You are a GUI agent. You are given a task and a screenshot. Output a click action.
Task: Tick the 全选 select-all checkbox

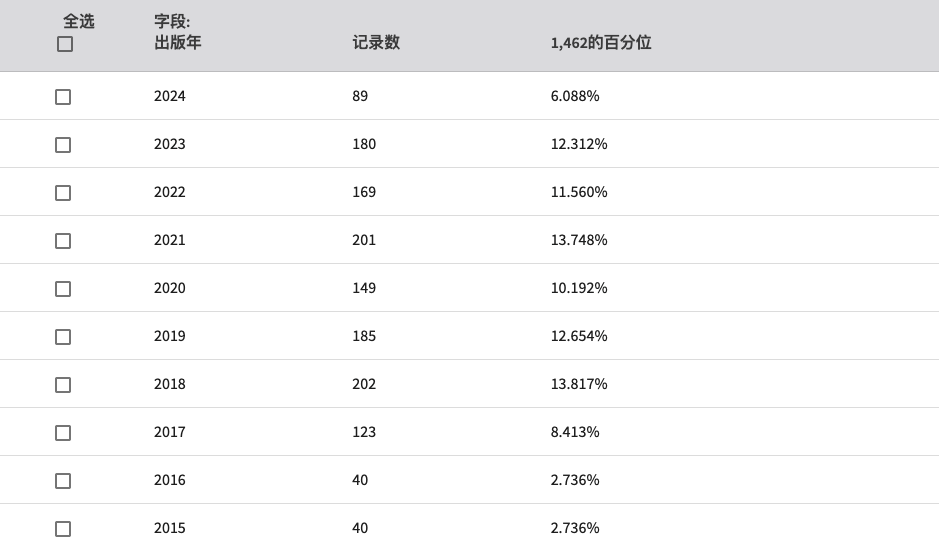click(65, 44)
